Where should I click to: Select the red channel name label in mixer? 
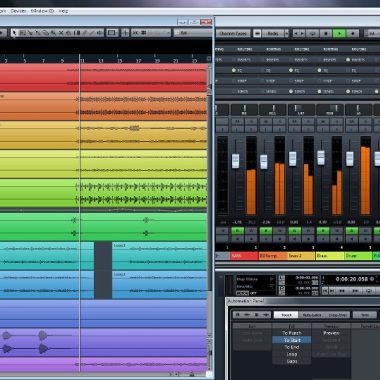pos(244,256)
